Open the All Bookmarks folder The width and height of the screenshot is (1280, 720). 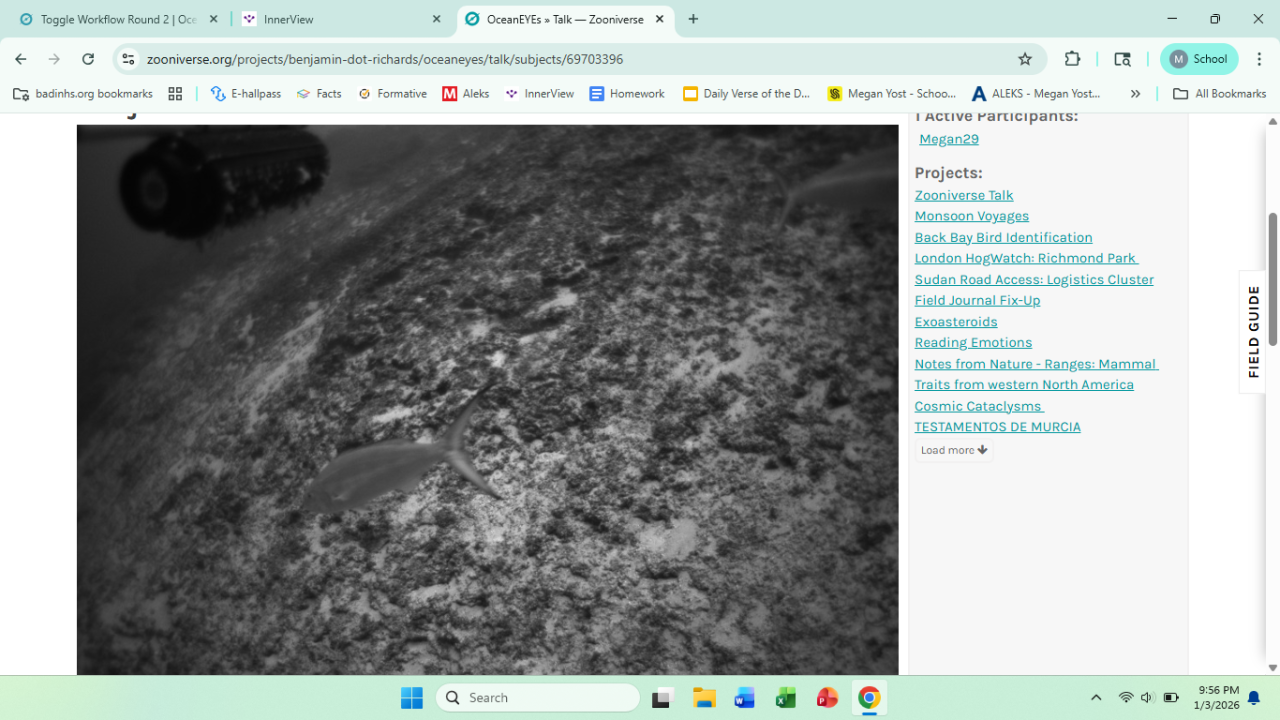1219,93
